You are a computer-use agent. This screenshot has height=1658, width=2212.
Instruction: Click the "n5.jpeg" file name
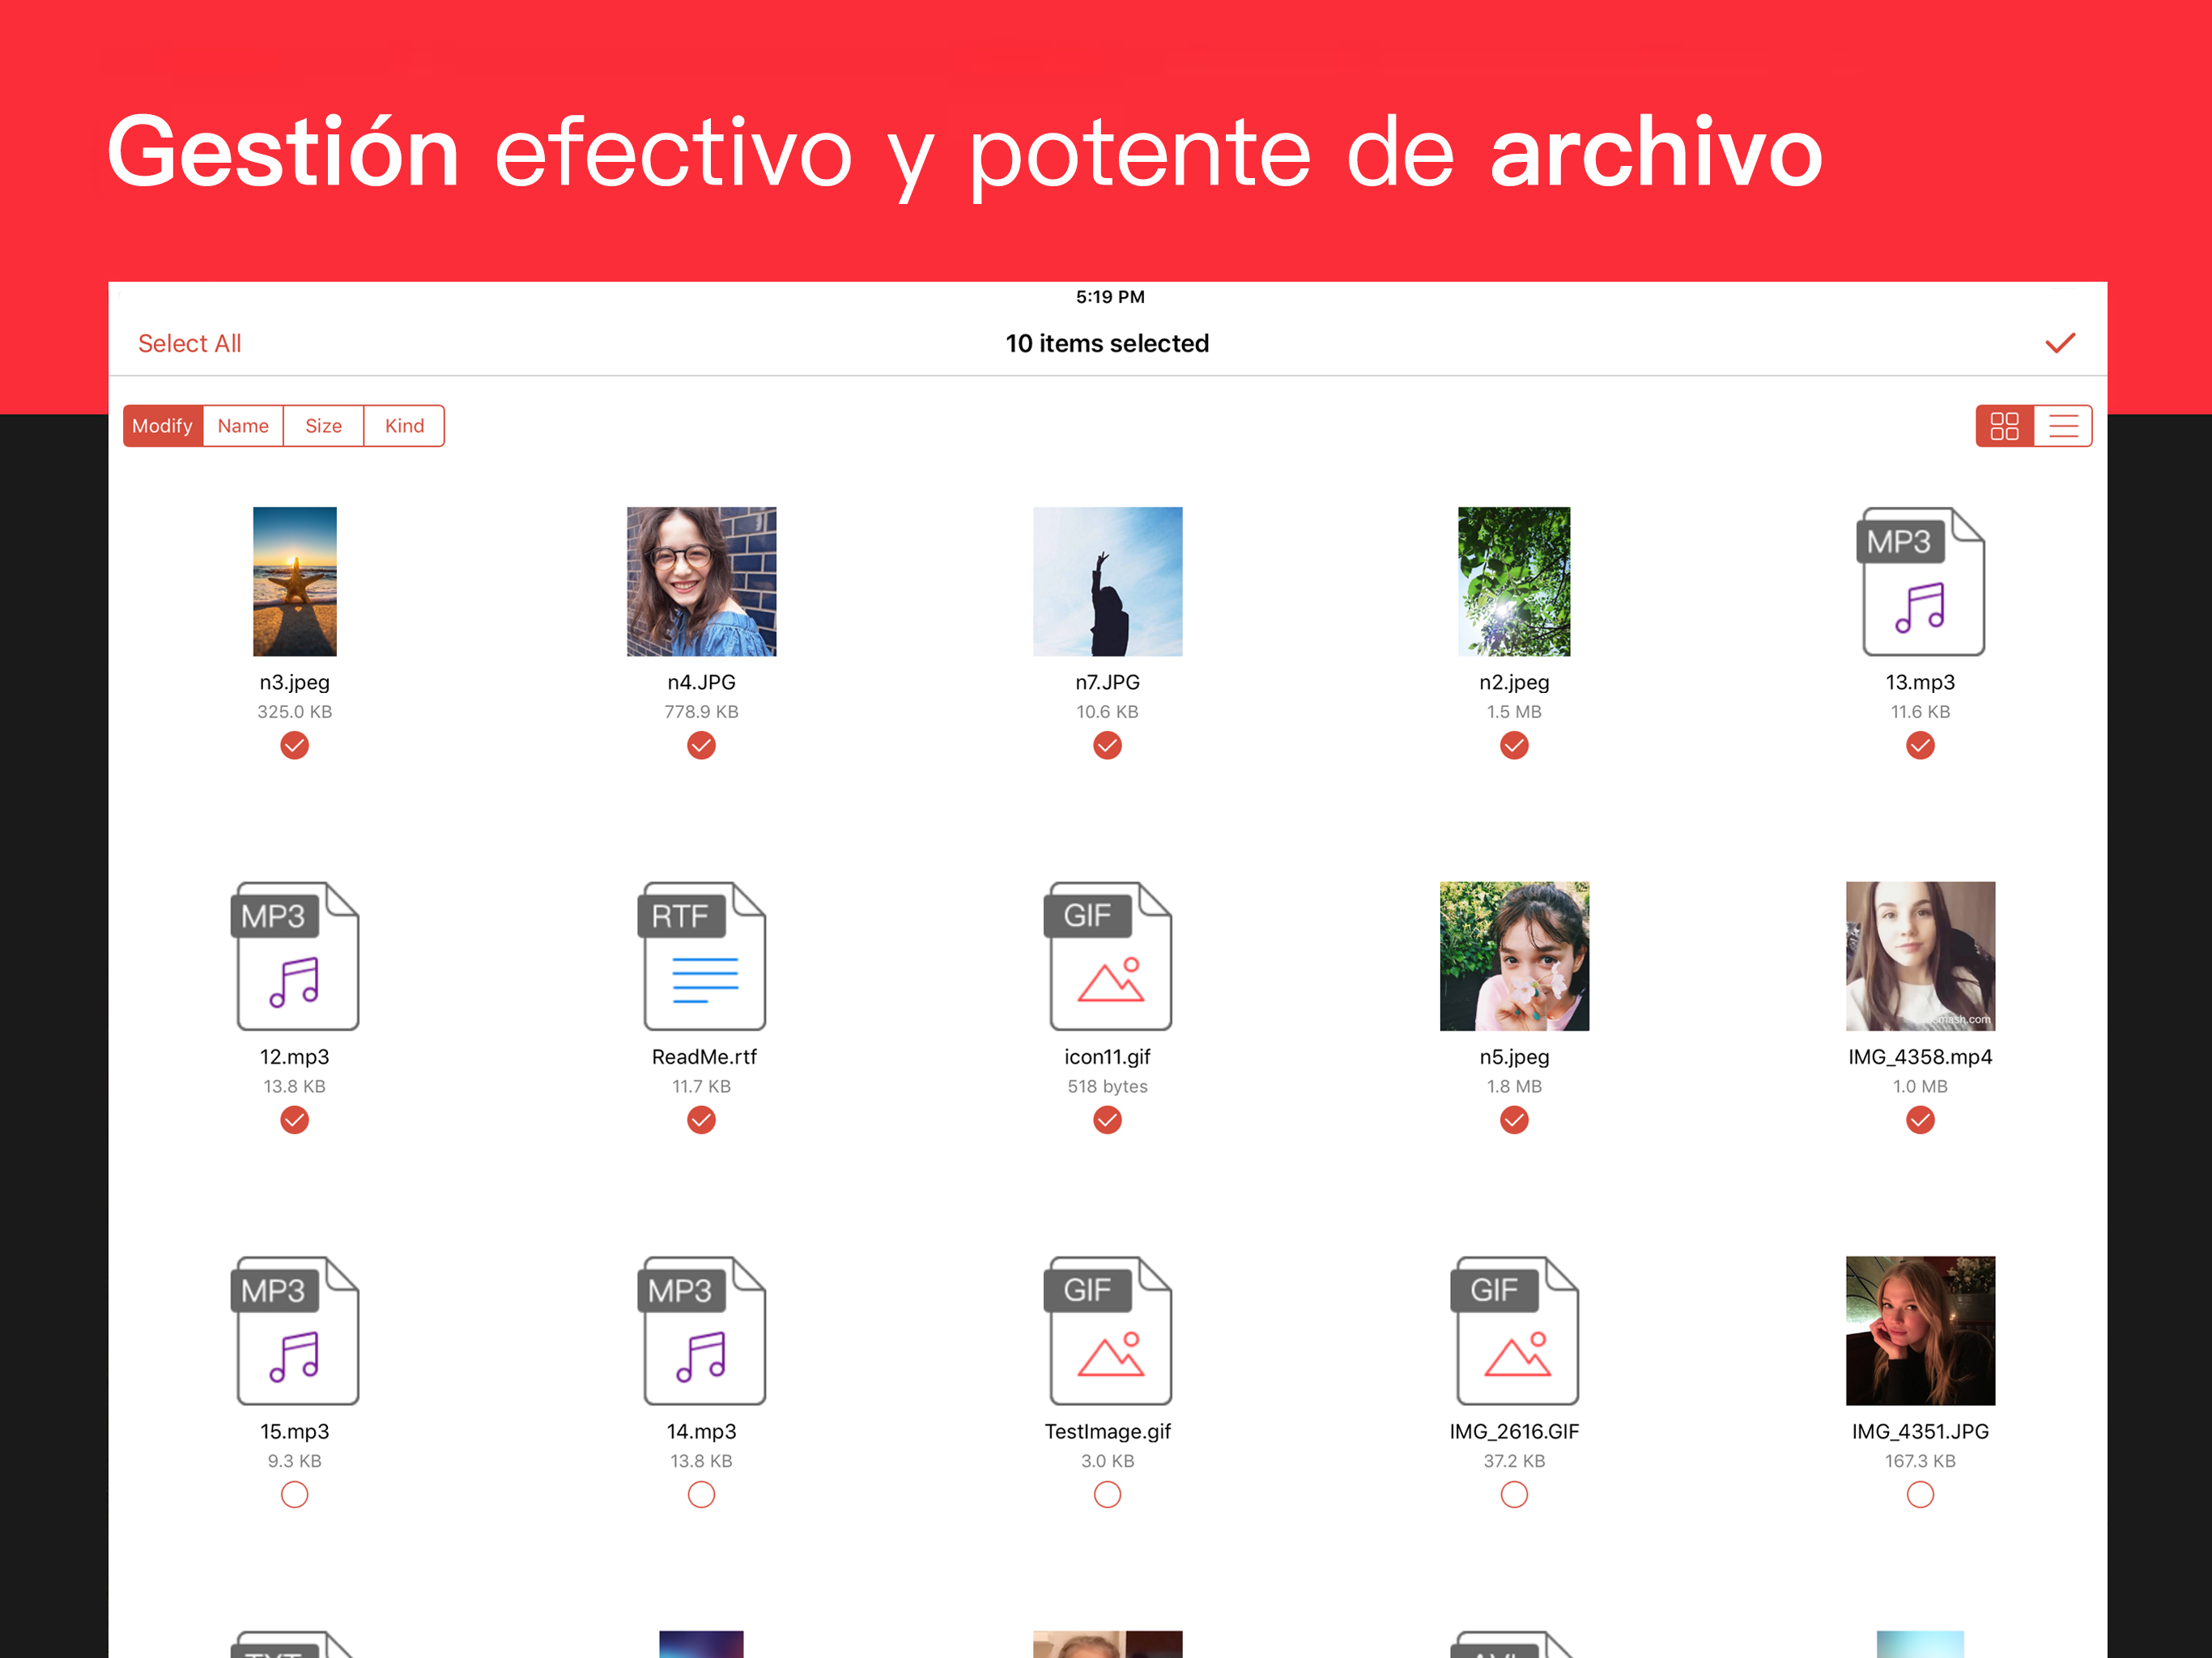tap(1515, 1057)
